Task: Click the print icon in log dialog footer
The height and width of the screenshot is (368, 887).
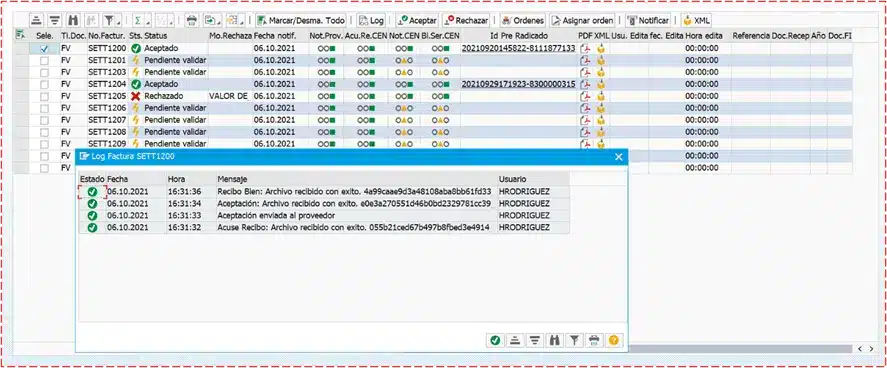Action: tap(593, 340)
